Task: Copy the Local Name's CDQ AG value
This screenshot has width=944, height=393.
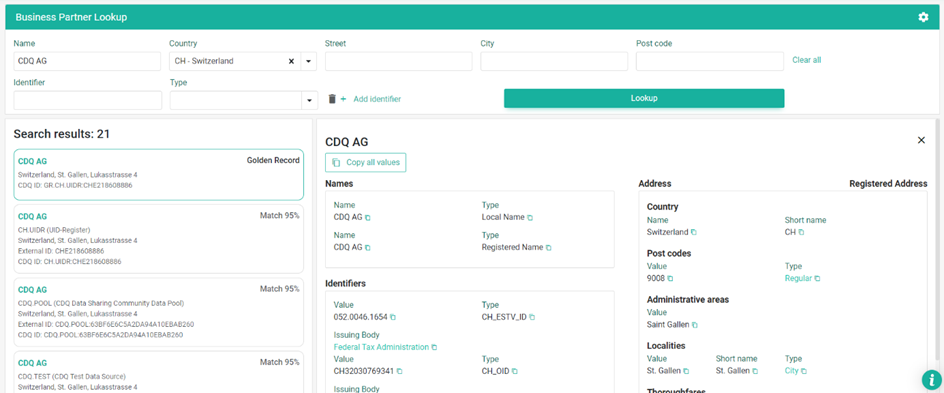Action: 368,217
